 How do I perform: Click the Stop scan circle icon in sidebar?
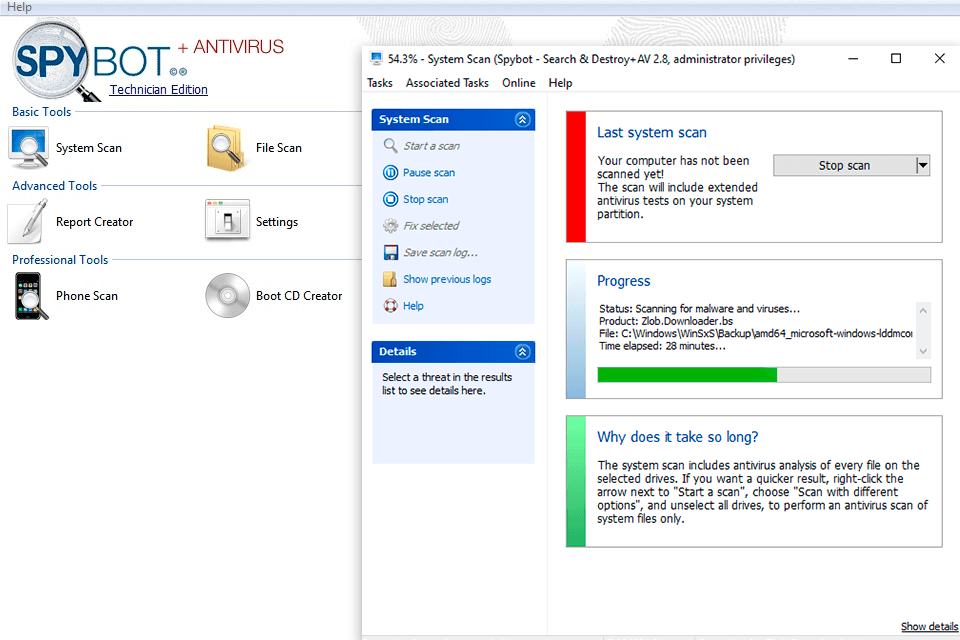point(390,199)
